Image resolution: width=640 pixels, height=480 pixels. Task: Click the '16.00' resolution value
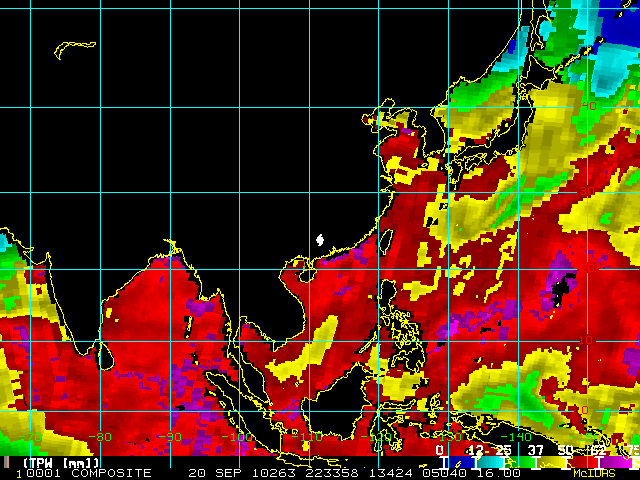point(498,473)
